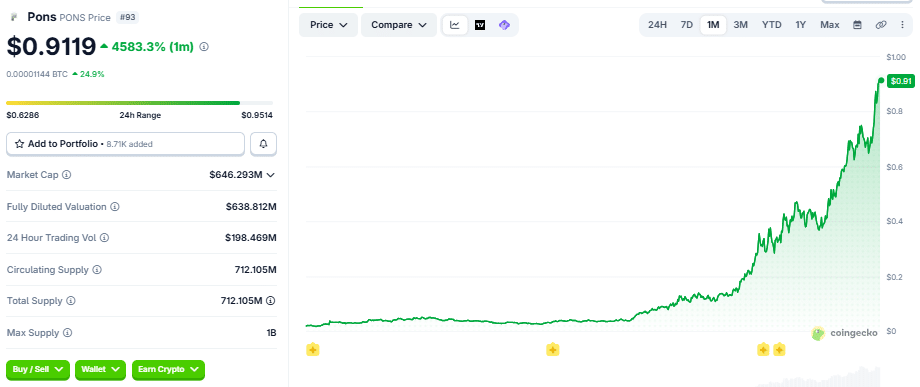Show Total Supply label info tooltip

click(71, 301)
